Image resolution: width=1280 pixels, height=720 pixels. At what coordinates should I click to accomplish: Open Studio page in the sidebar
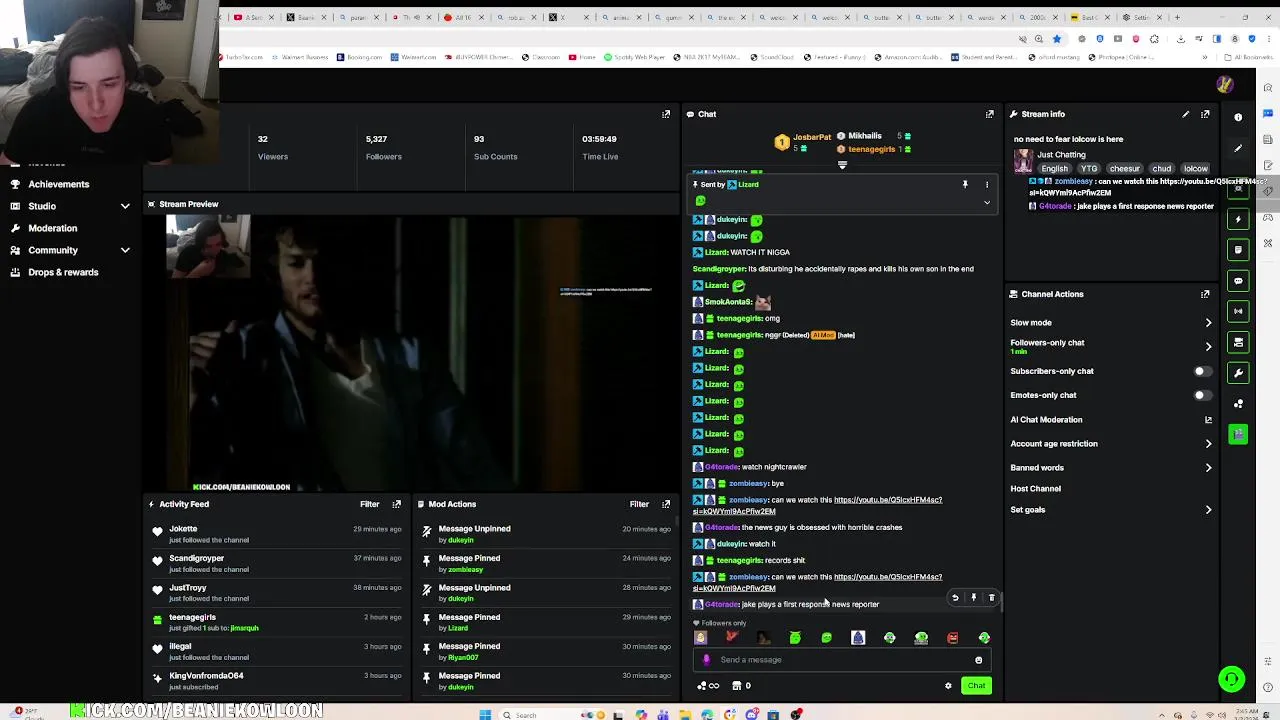point(42,206)
